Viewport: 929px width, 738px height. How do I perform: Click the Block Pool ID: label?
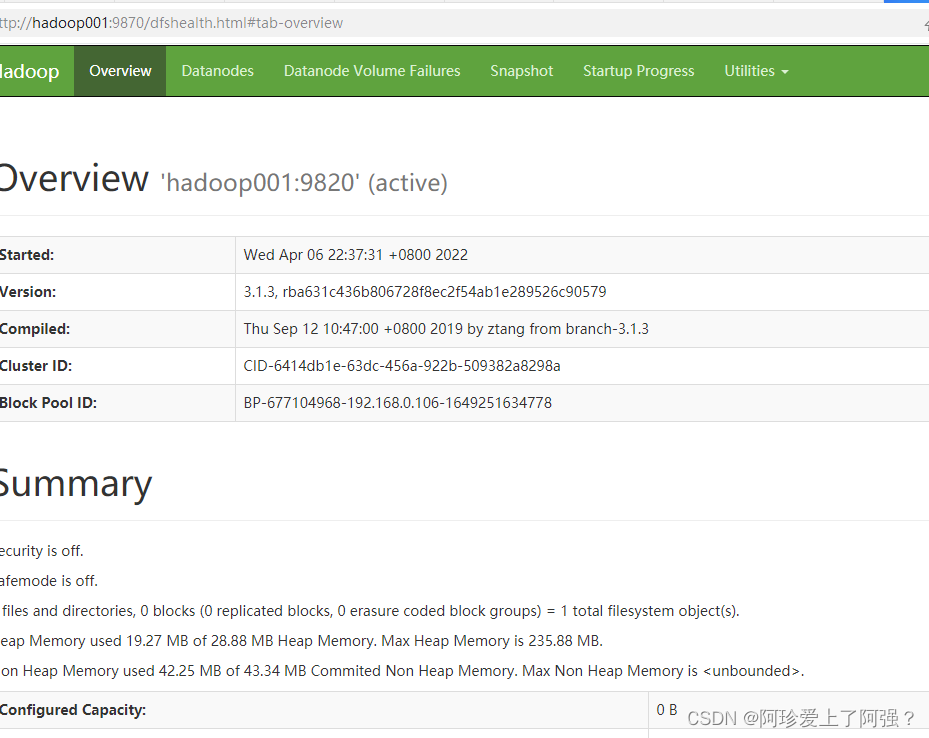(48, 403)
